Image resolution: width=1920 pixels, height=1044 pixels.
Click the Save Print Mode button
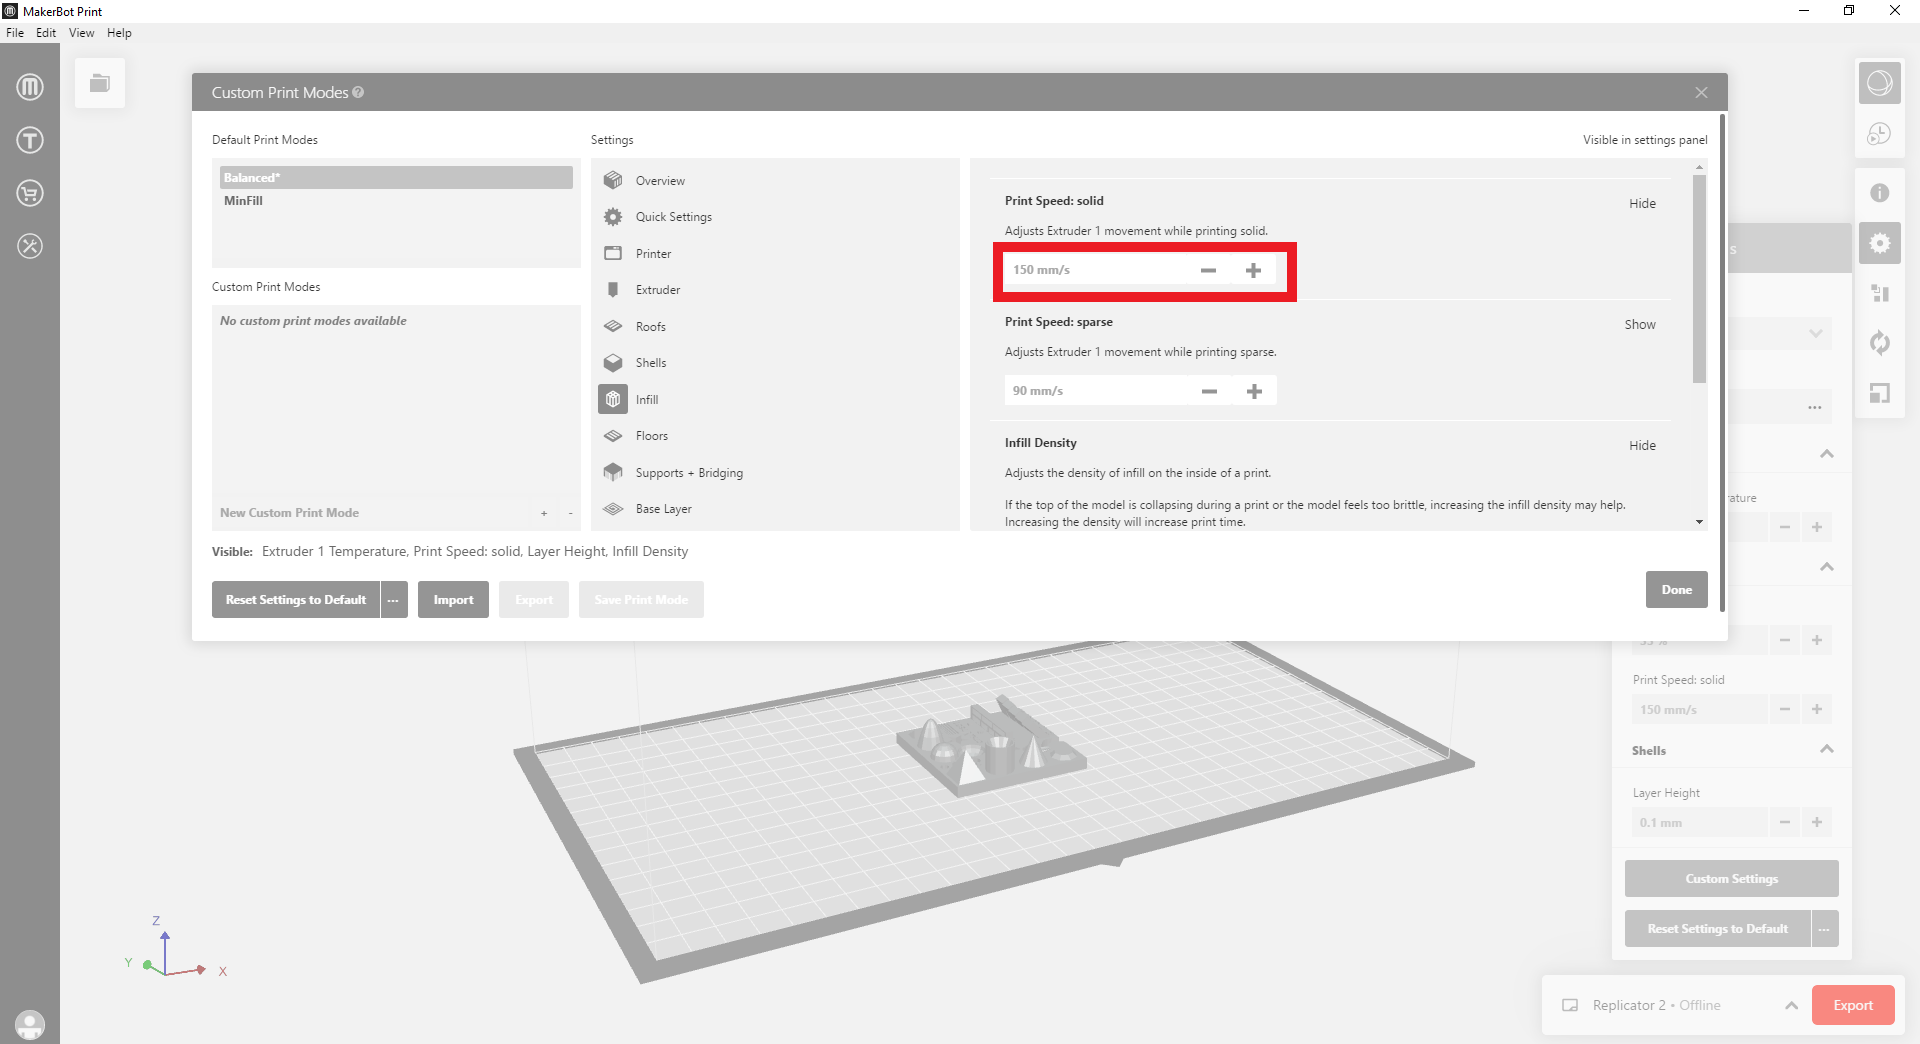pyautogui.click(x=641, y=600)
